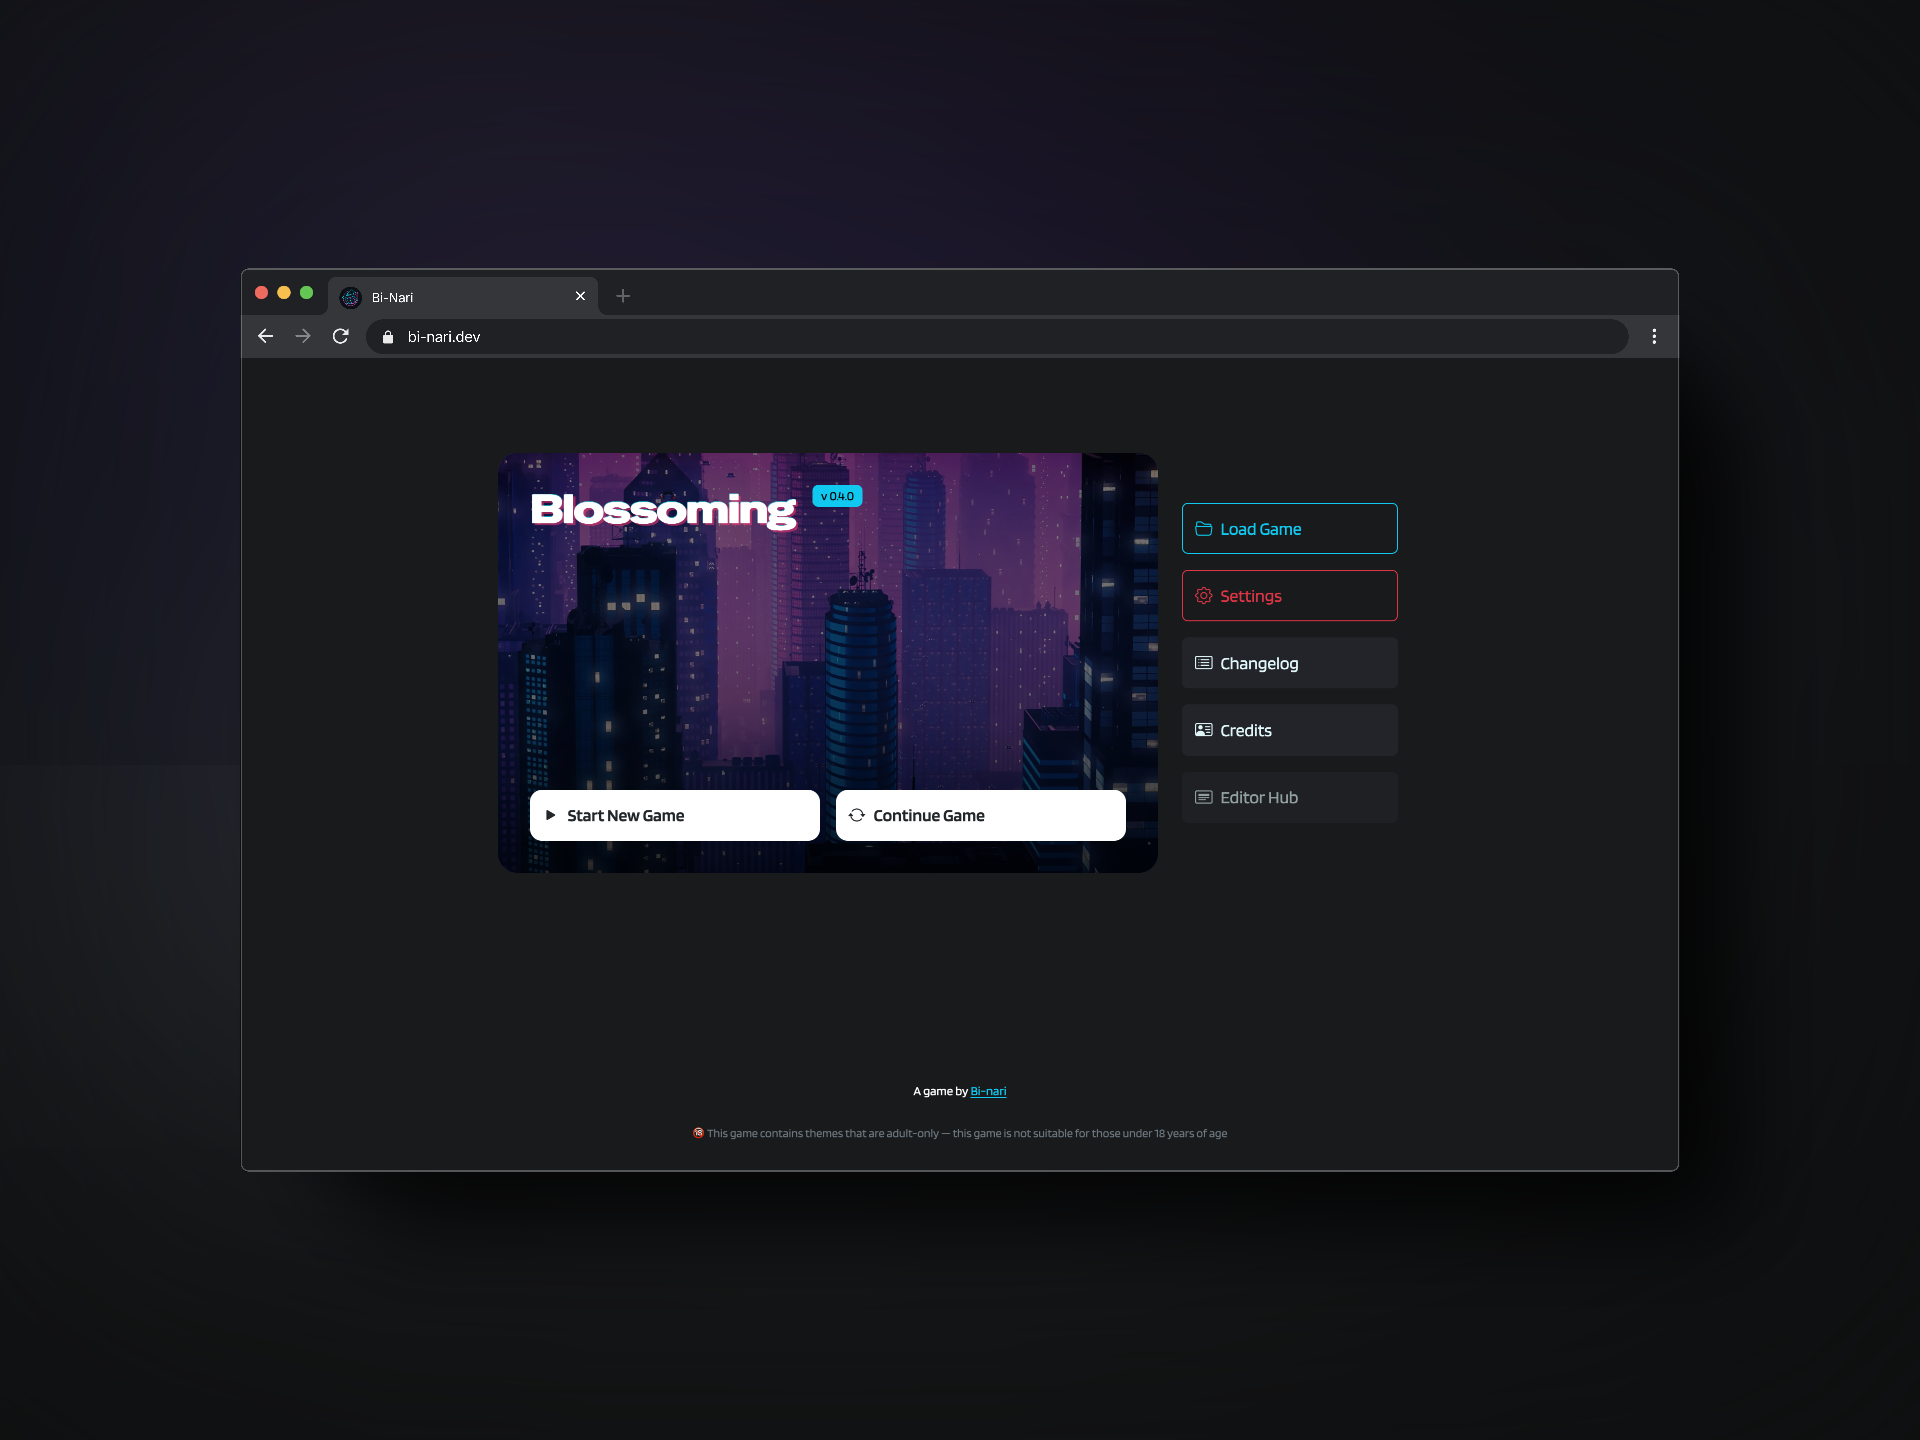Click the gear icon on Settings
1920x1440 pixels.
(1203, 596)
